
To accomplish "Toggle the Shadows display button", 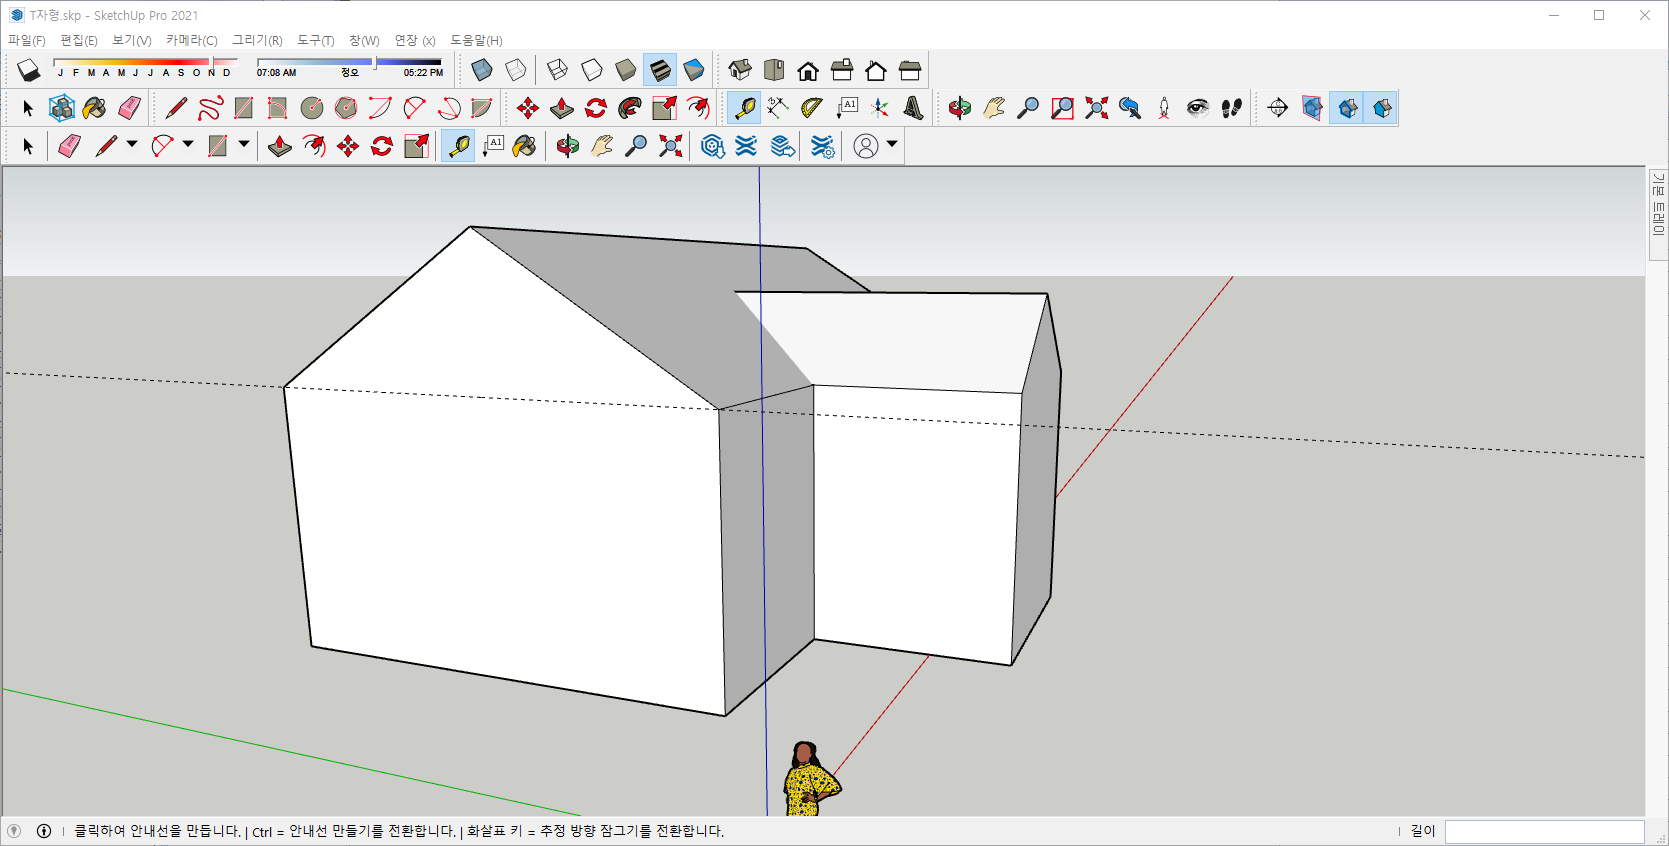I will pos(29,70).
